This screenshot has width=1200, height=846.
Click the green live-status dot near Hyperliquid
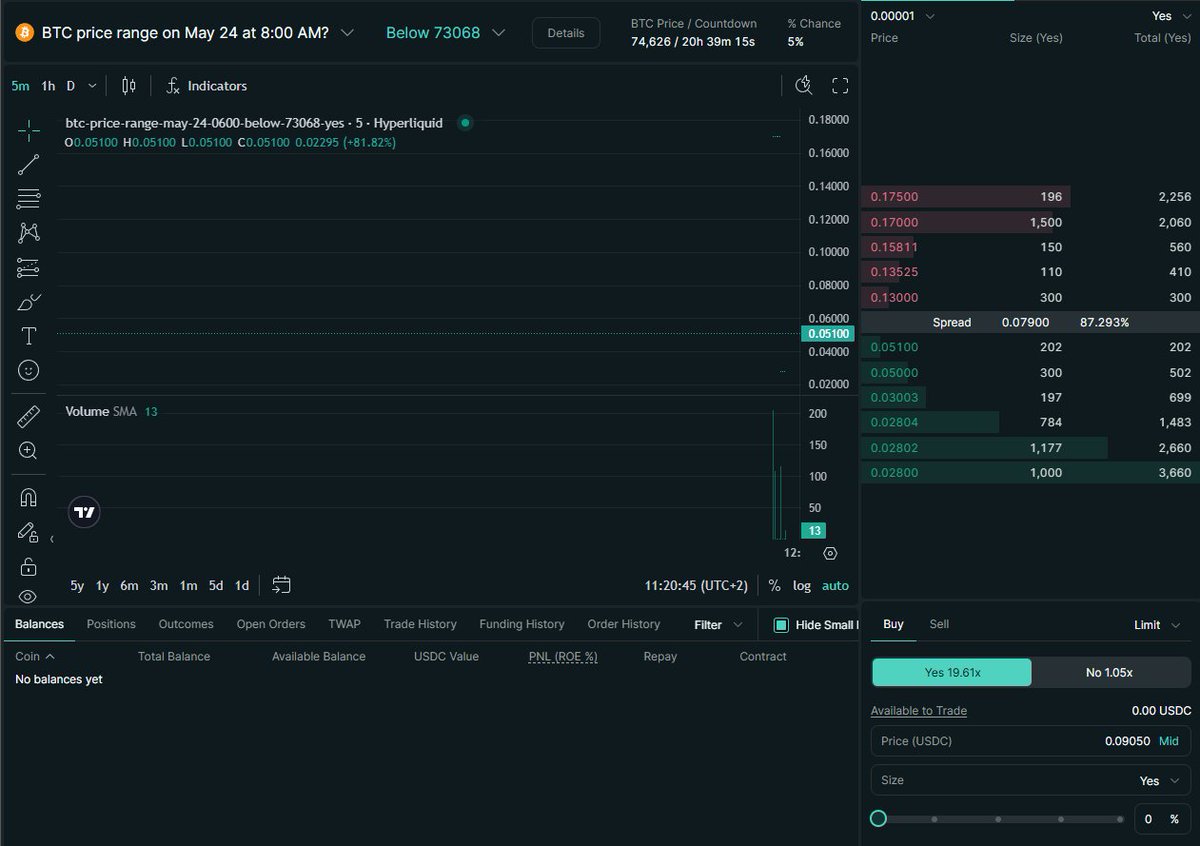(465, 123)
